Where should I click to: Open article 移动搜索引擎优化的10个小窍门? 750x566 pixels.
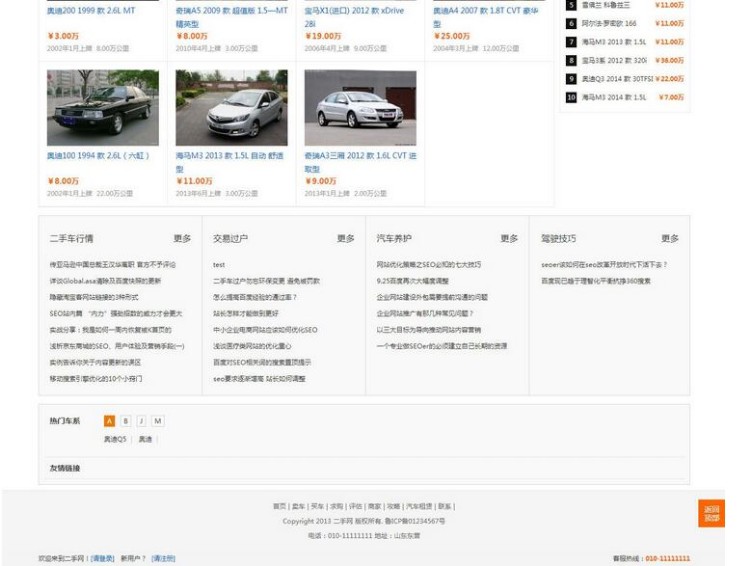click(96, 378)
